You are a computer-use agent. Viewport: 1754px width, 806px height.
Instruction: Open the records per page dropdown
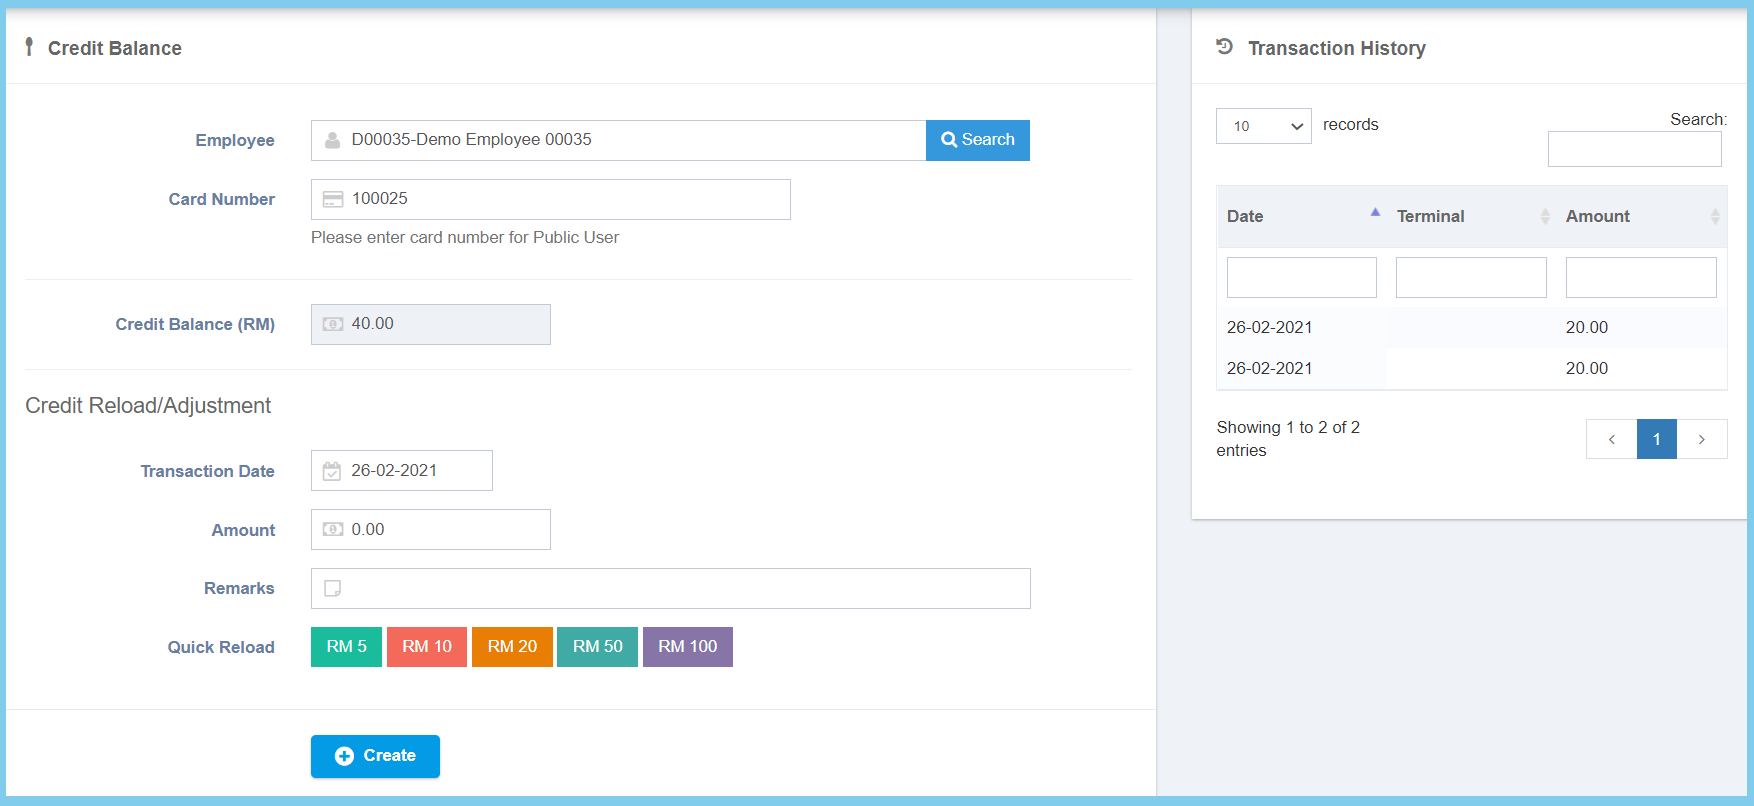point(1263,126)
